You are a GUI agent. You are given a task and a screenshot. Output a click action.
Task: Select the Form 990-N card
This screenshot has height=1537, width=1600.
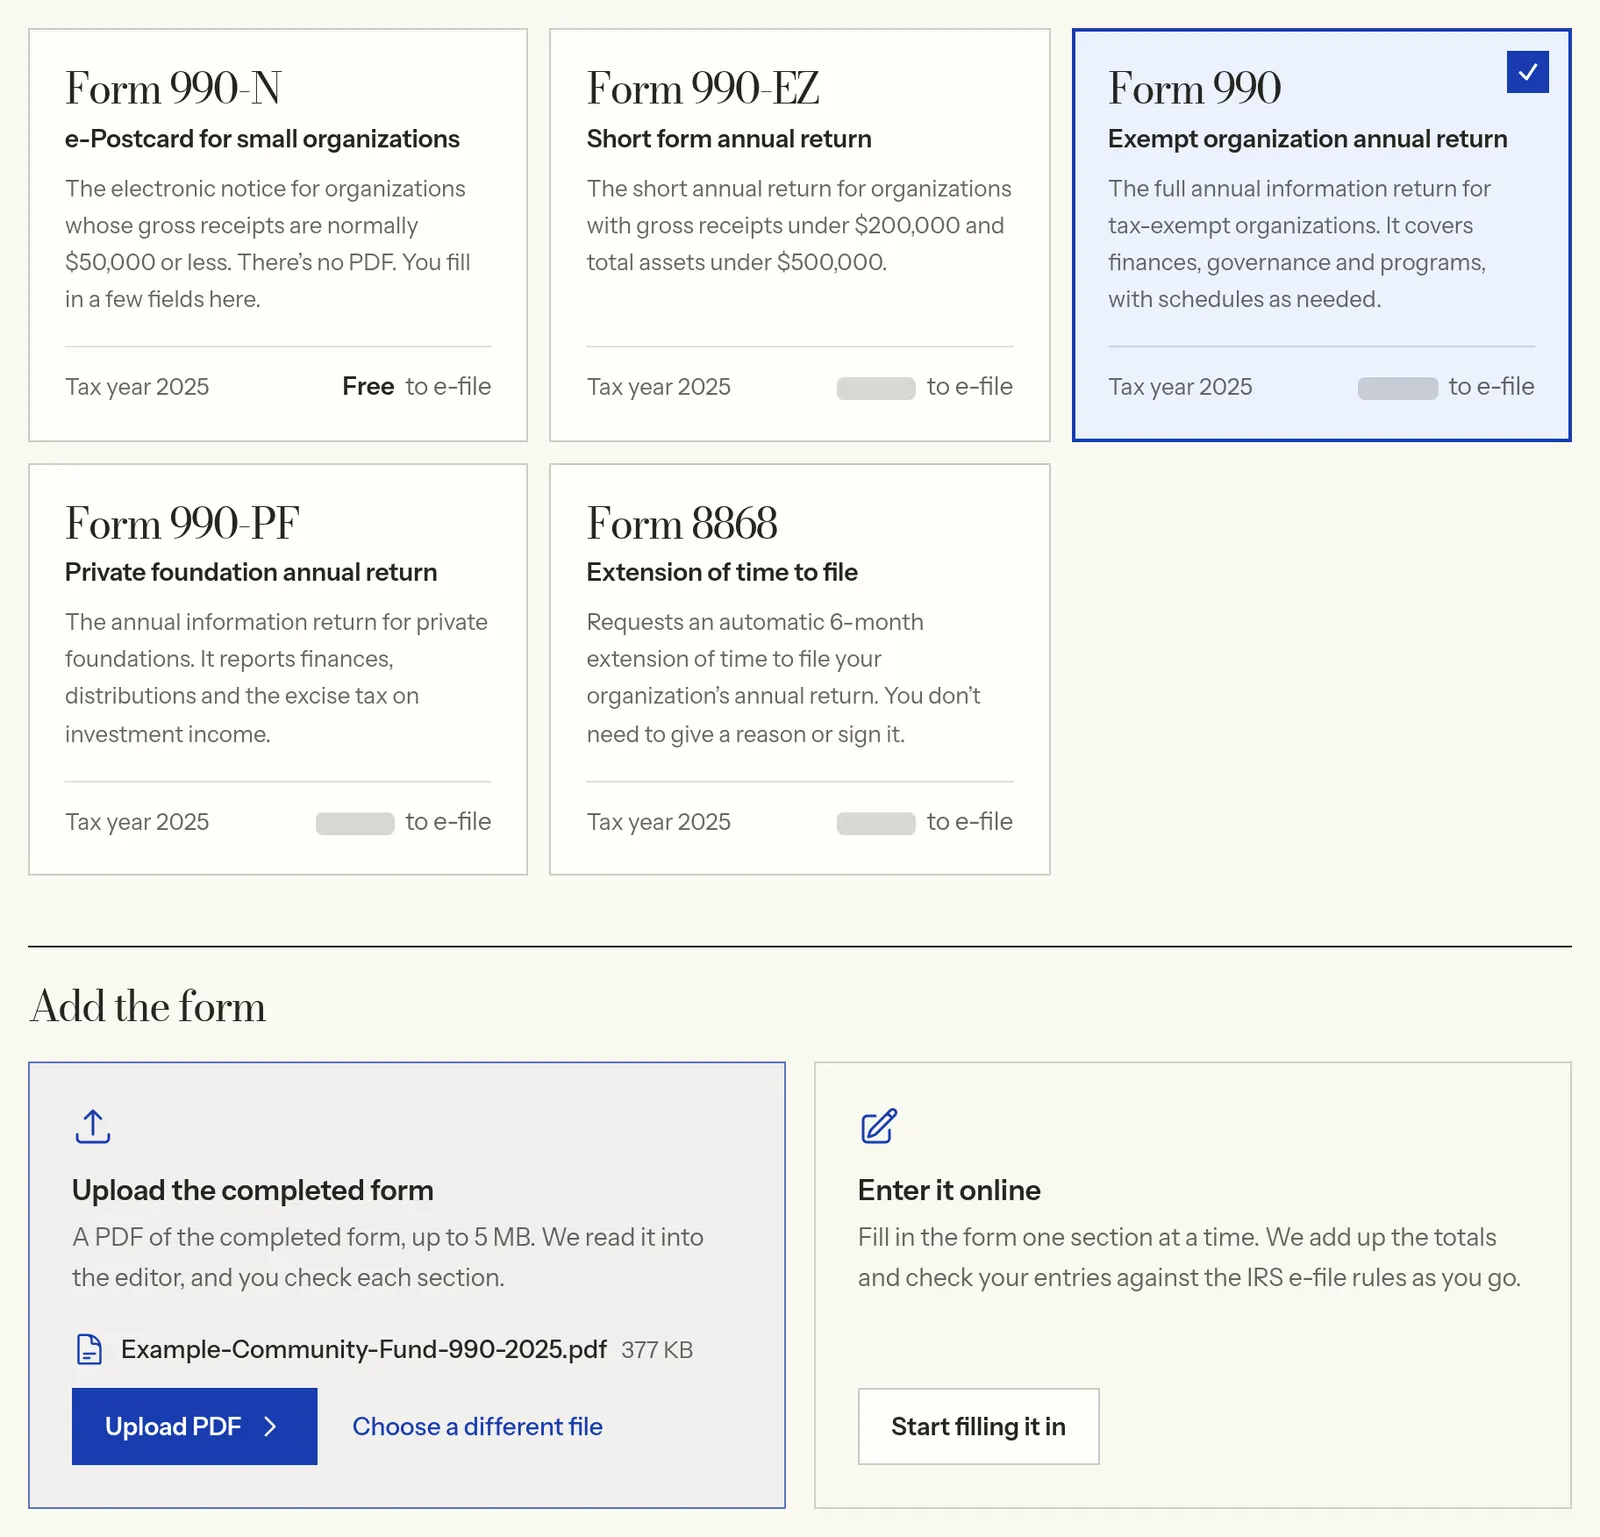coord(278,235)
